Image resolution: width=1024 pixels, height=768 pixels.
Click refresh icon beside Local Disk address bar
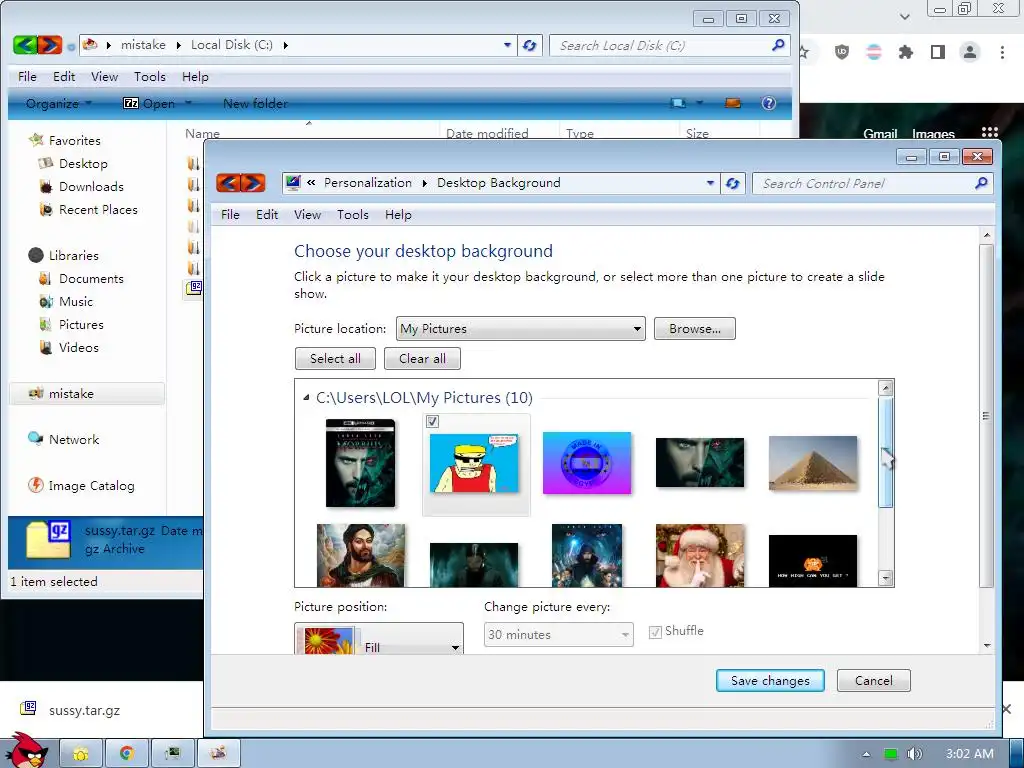(x=530, y=45)
